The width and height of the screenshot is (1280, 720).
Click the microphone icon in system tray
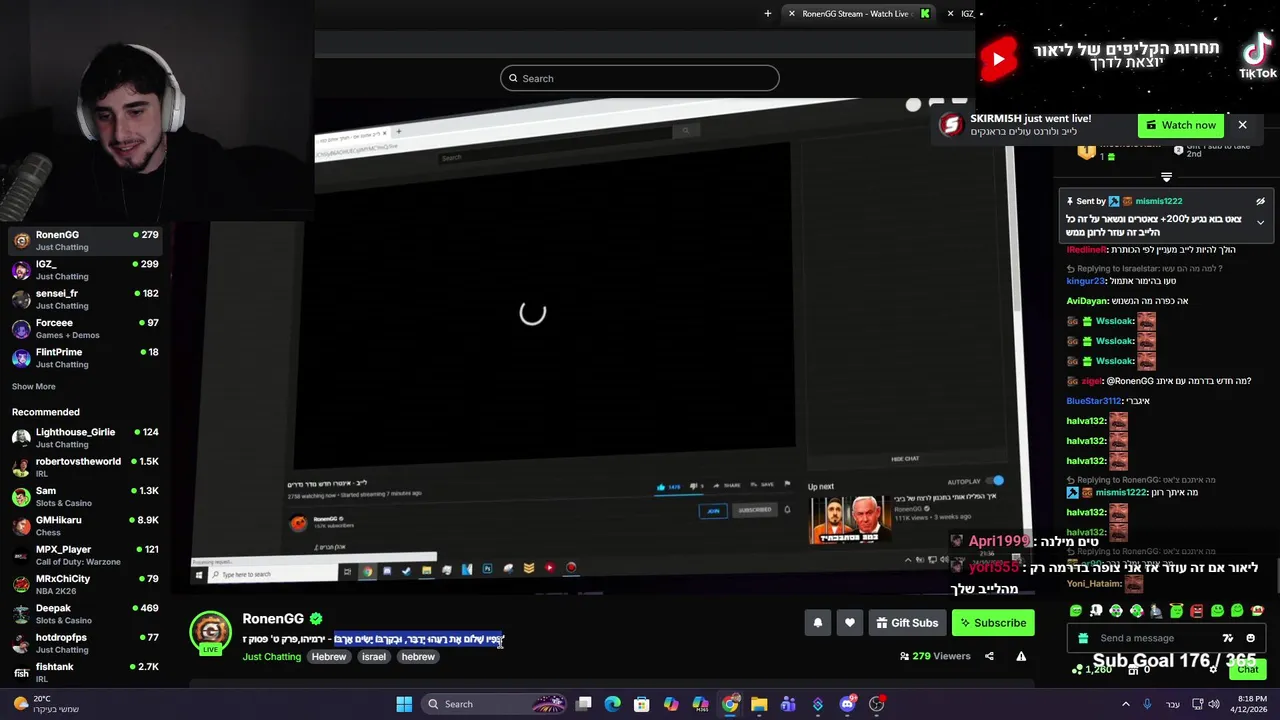1147,704
